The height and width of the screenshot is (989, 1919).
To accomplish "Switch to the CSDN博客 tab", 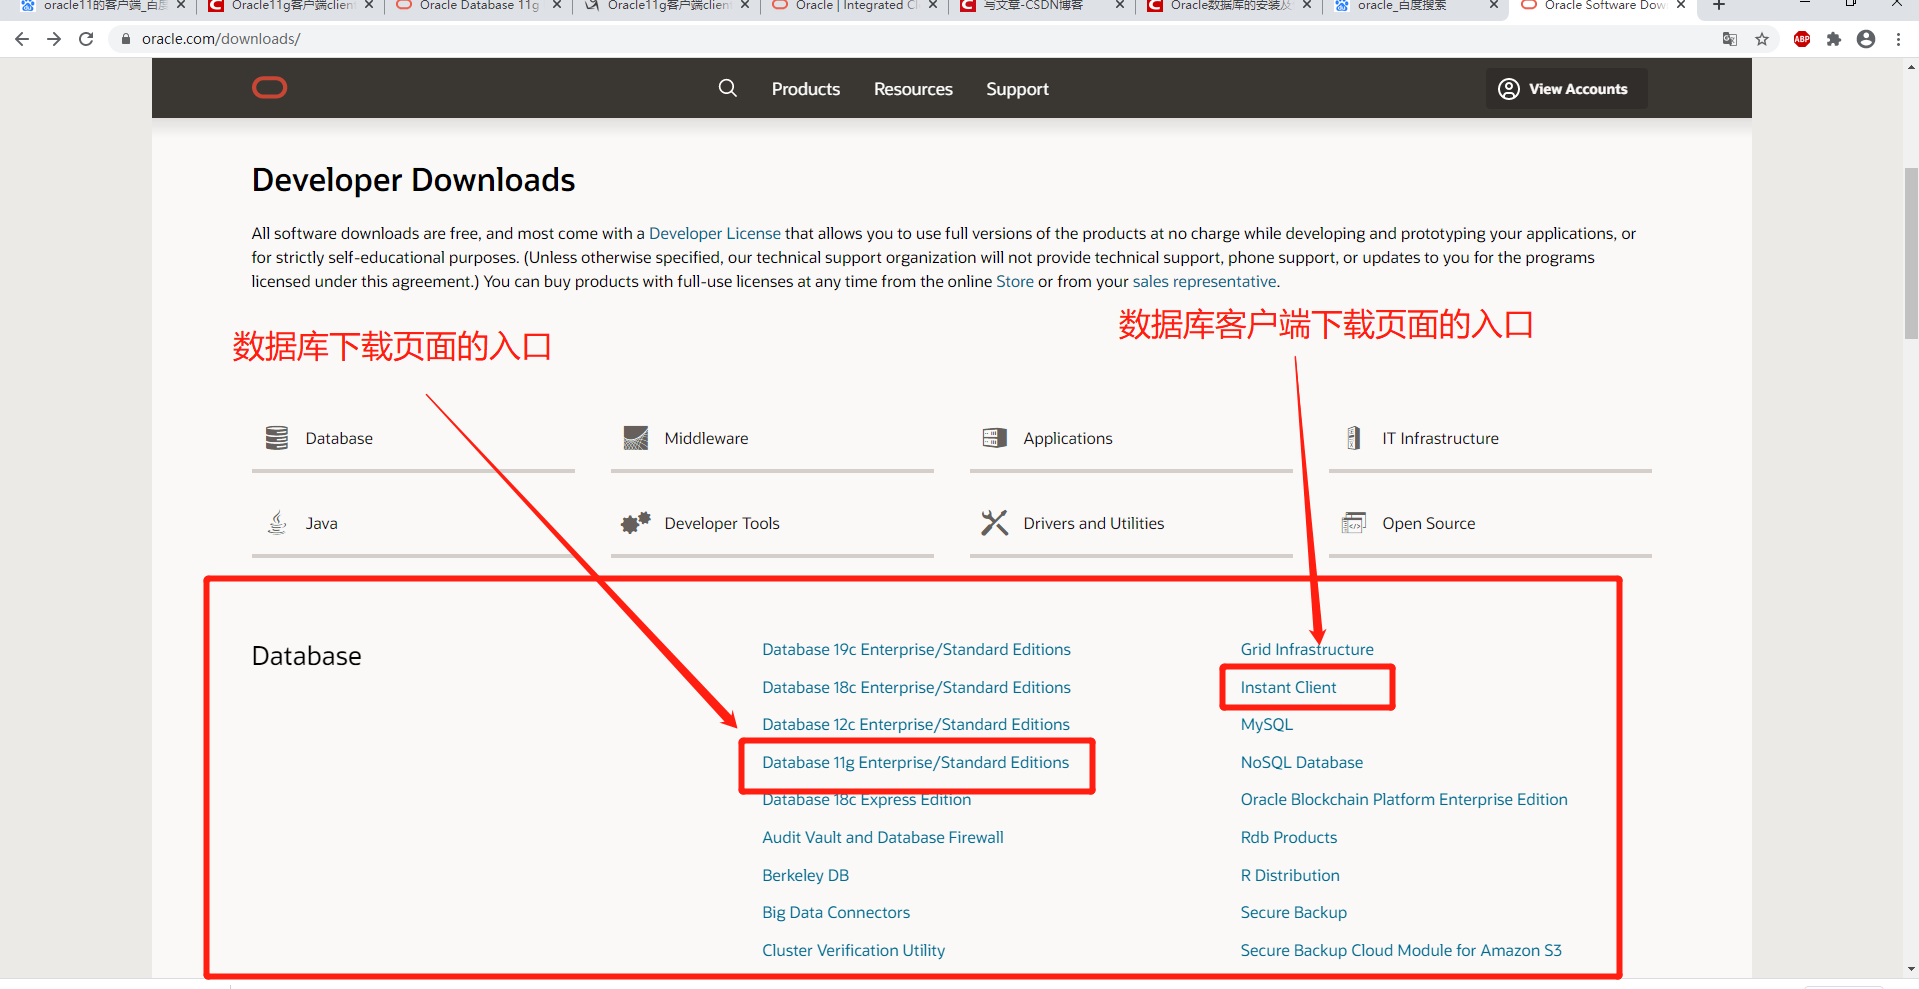I will click(x=1042, y=6).
